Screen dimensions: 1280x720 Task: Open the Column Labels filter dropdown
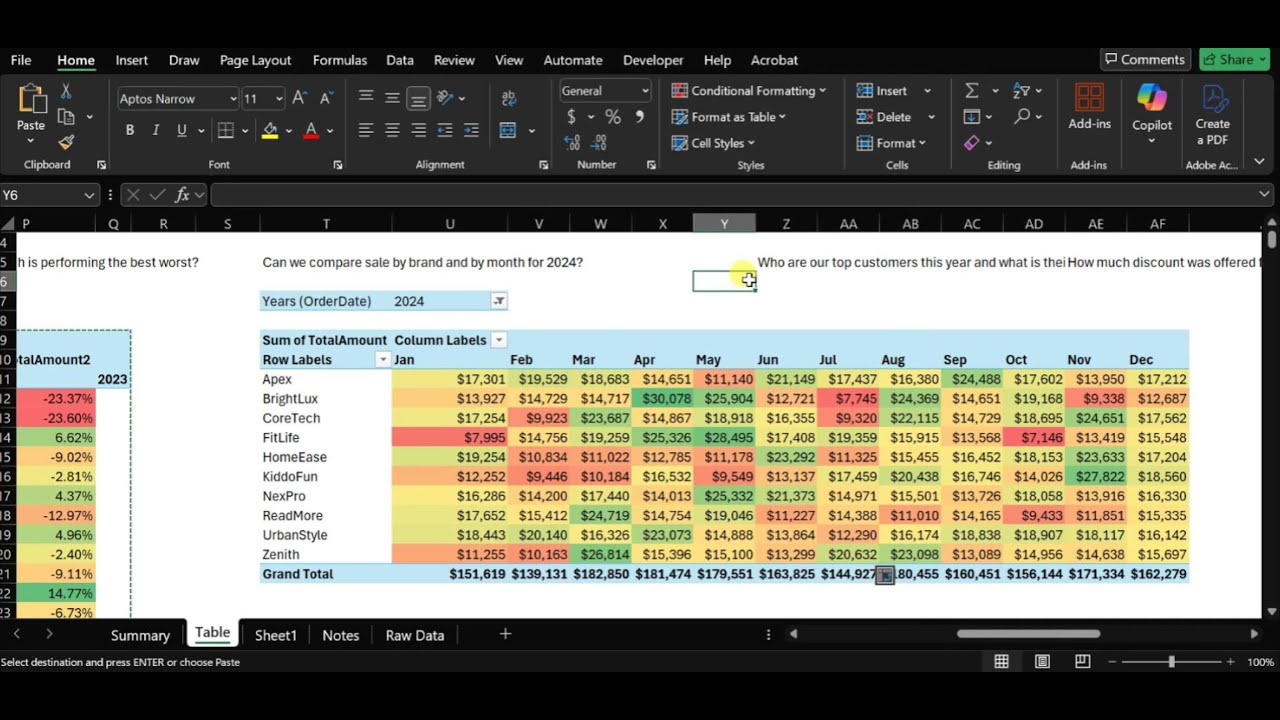(499, 340)
